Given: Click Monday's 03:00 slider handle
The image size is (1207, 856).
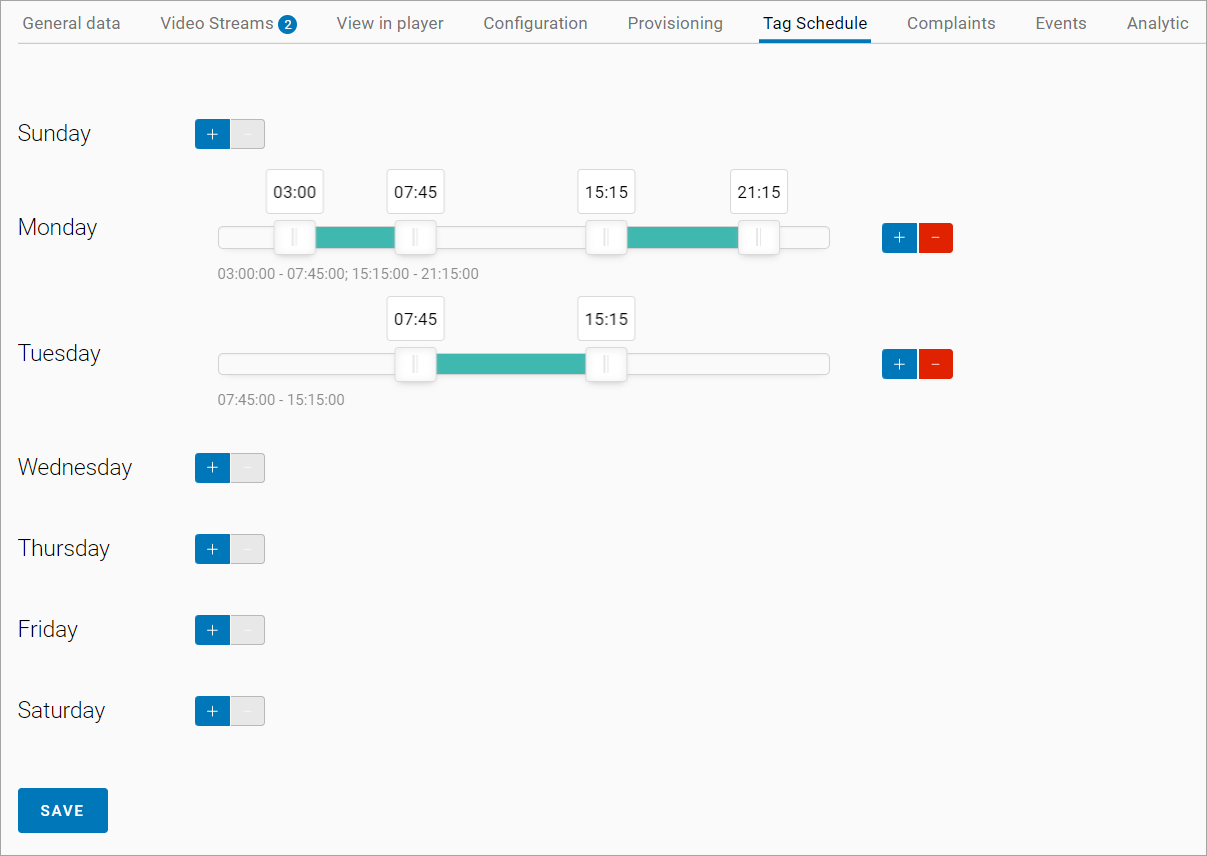Looking at the screenshot, I should click(295, 238).
